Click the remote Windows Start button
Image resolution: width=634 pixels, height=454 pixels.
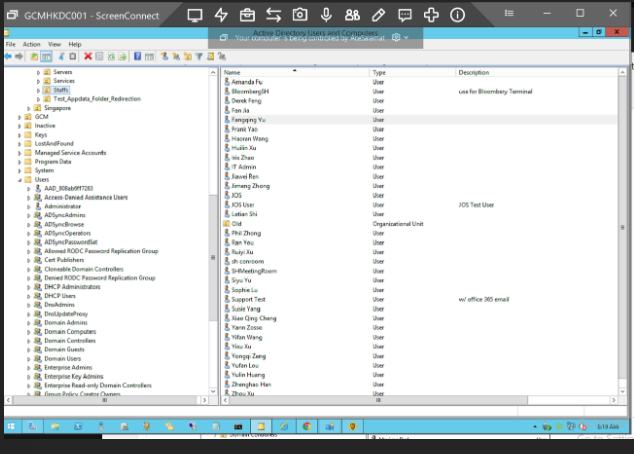[11, 426]
